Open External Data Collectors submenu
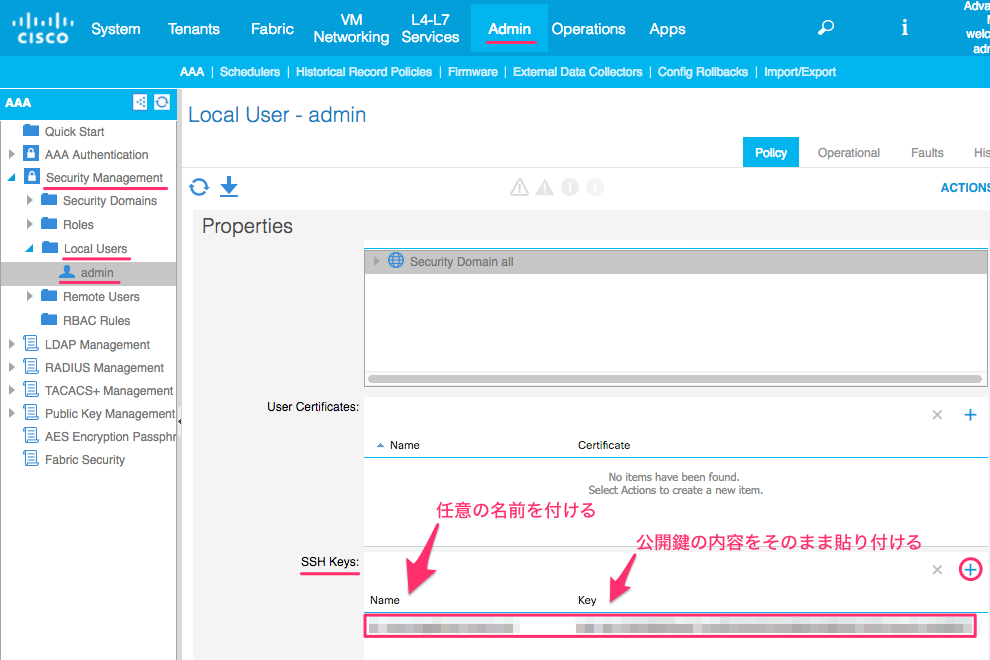Viewport: 990px width, 660px height. (578, 72)
